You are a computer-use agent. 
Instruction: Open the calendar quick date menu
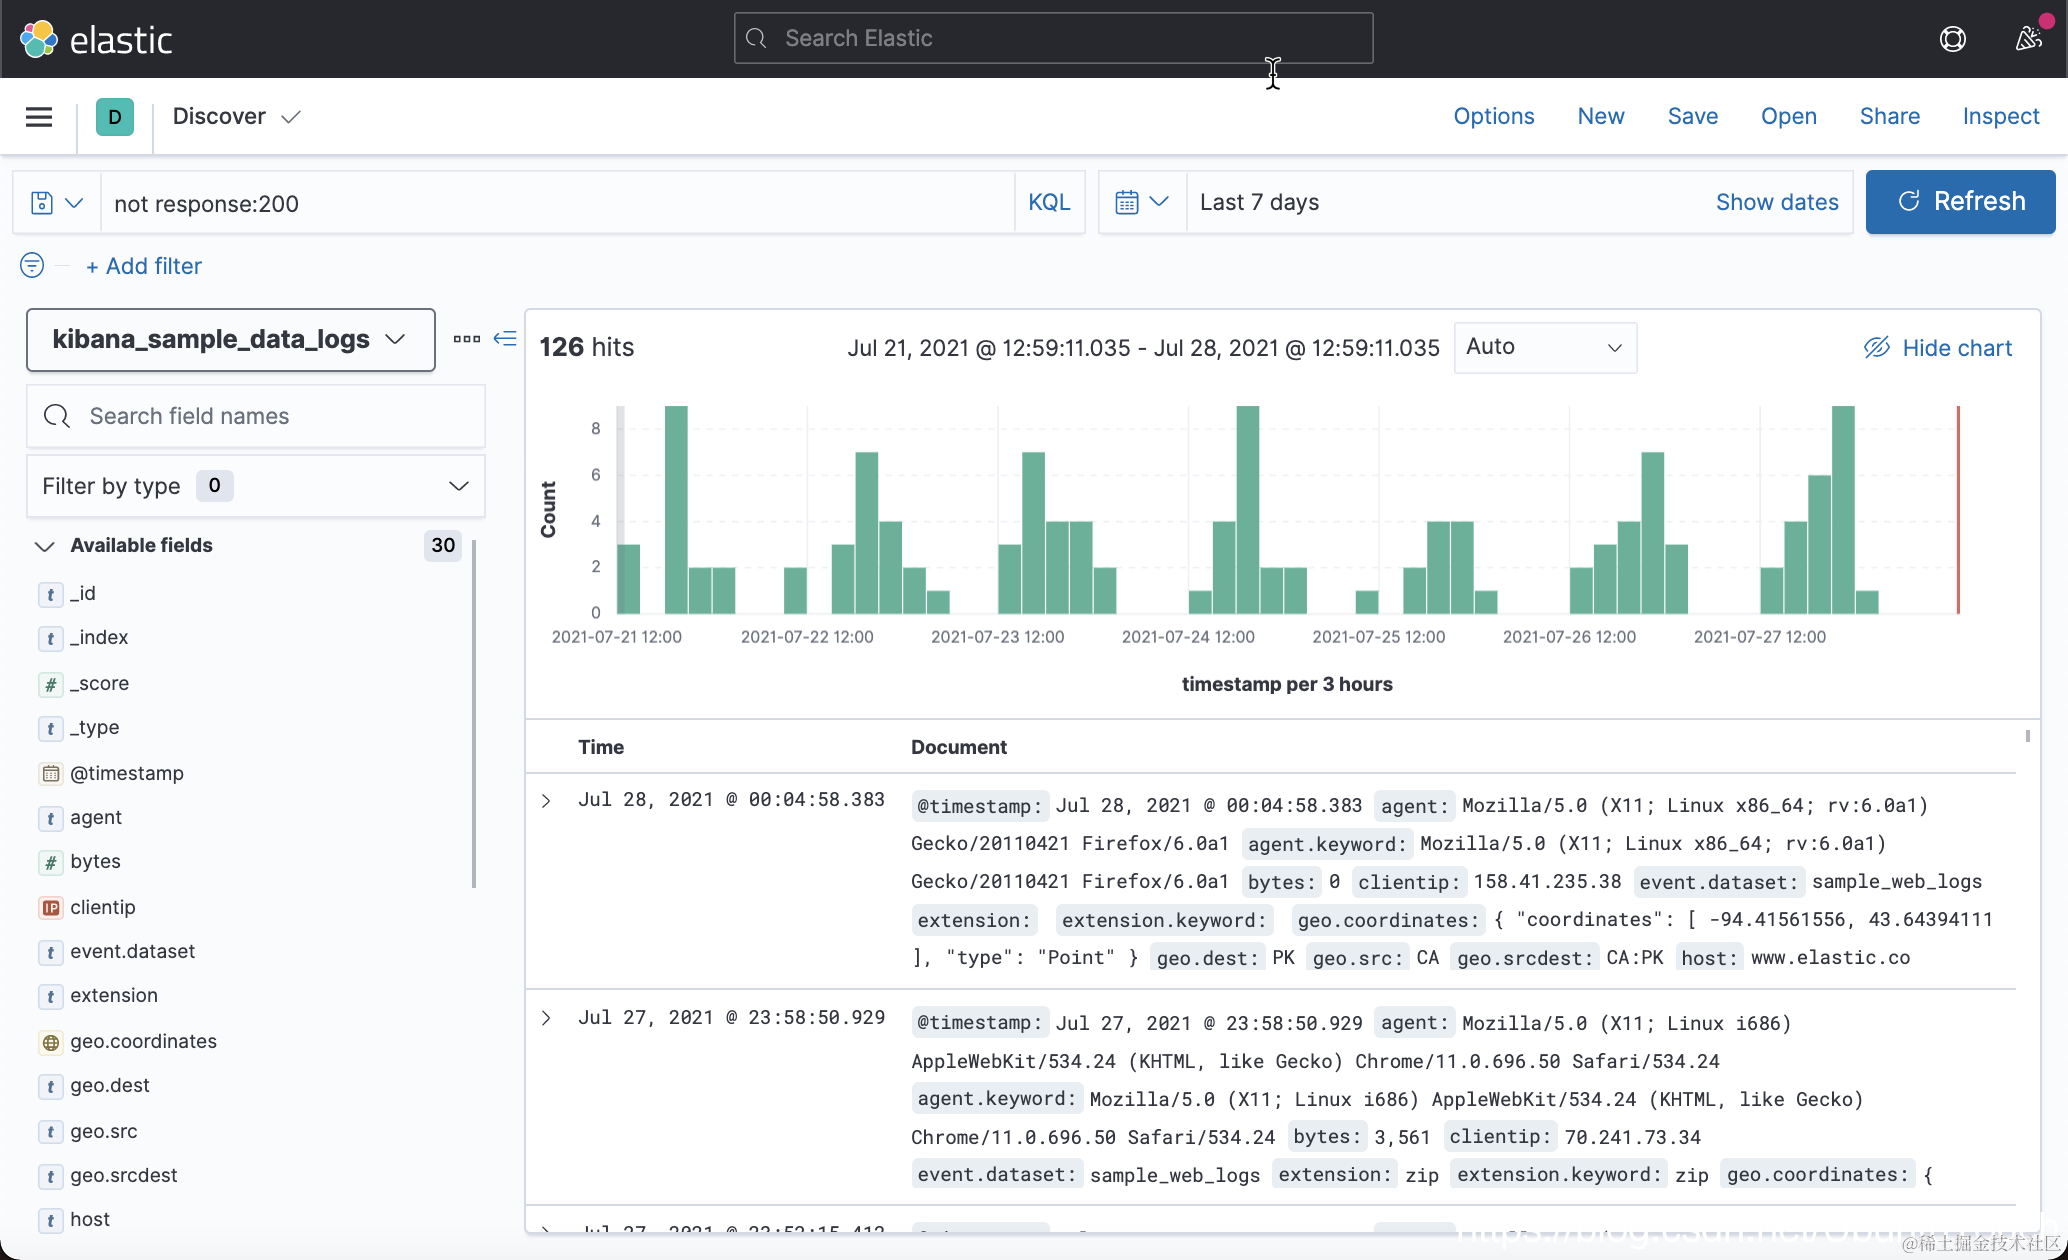pos(1142,202)
